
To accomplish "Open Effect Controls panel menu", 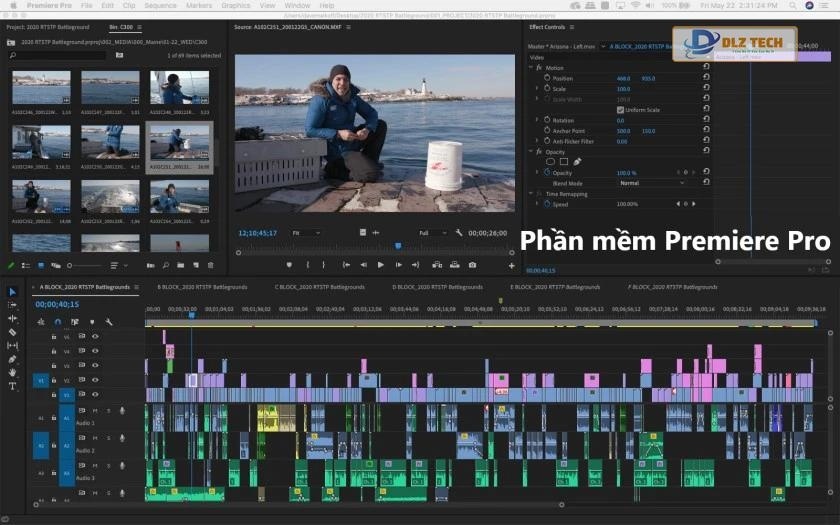I will pos(572,27).
